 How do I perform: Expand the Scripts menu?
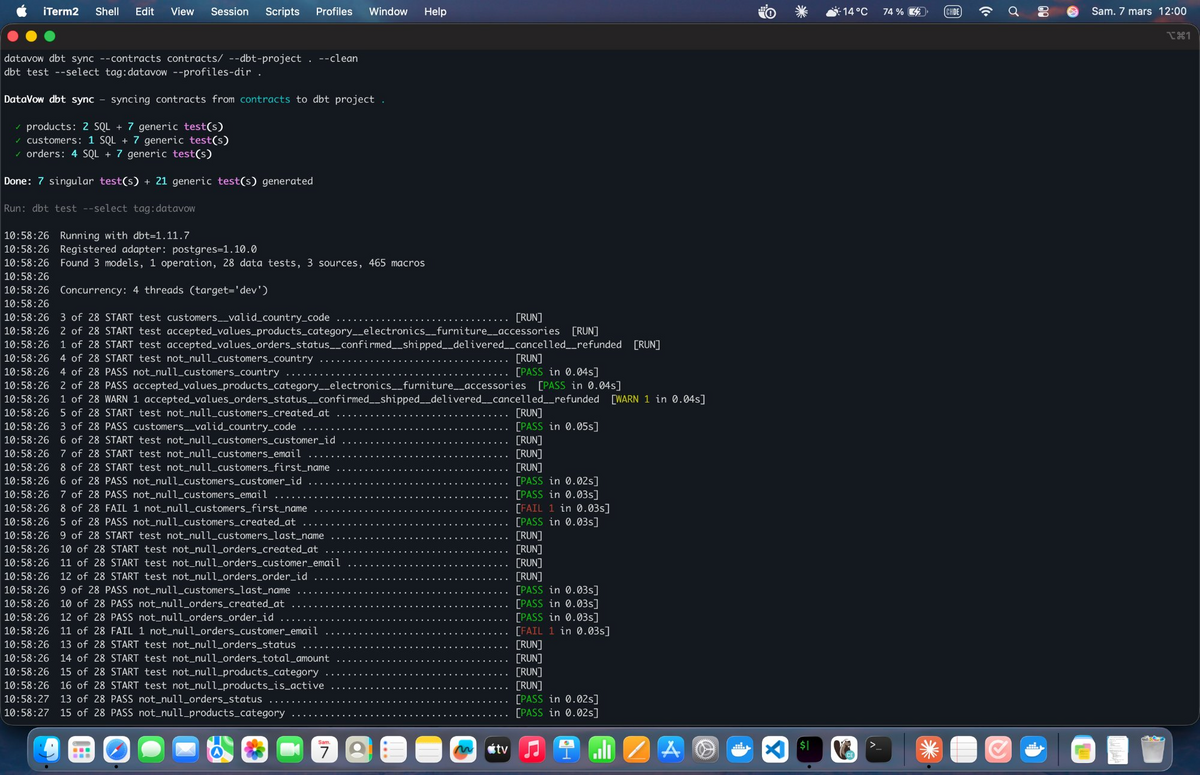[282, 11]
